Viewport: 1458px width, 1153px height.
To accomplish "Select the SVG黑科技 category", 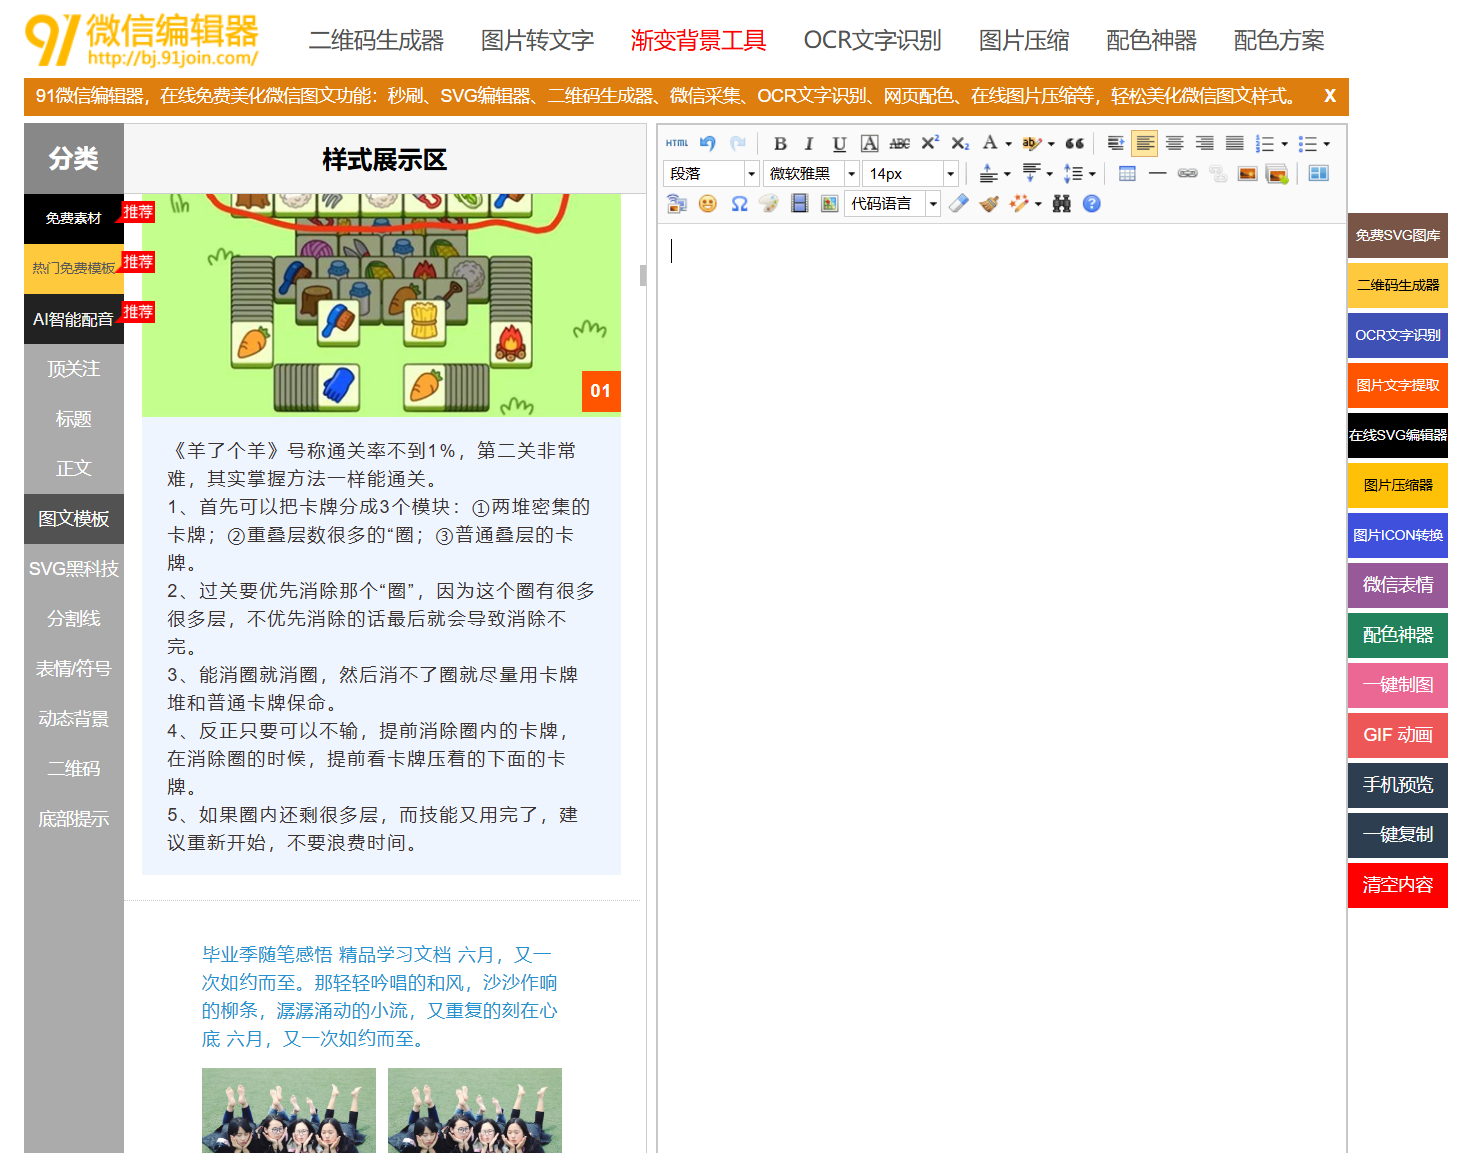I will click(x=74, y=569).
